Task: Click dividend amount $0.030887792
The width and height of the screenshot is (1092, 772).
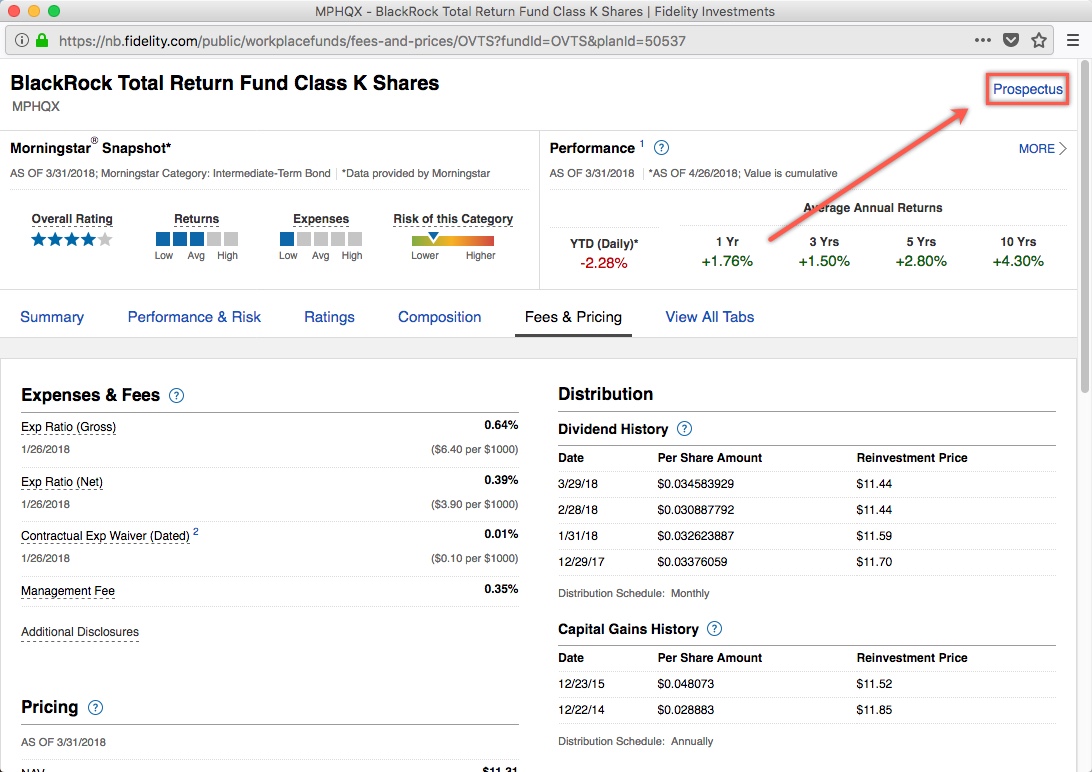Action: pos(696,510)
